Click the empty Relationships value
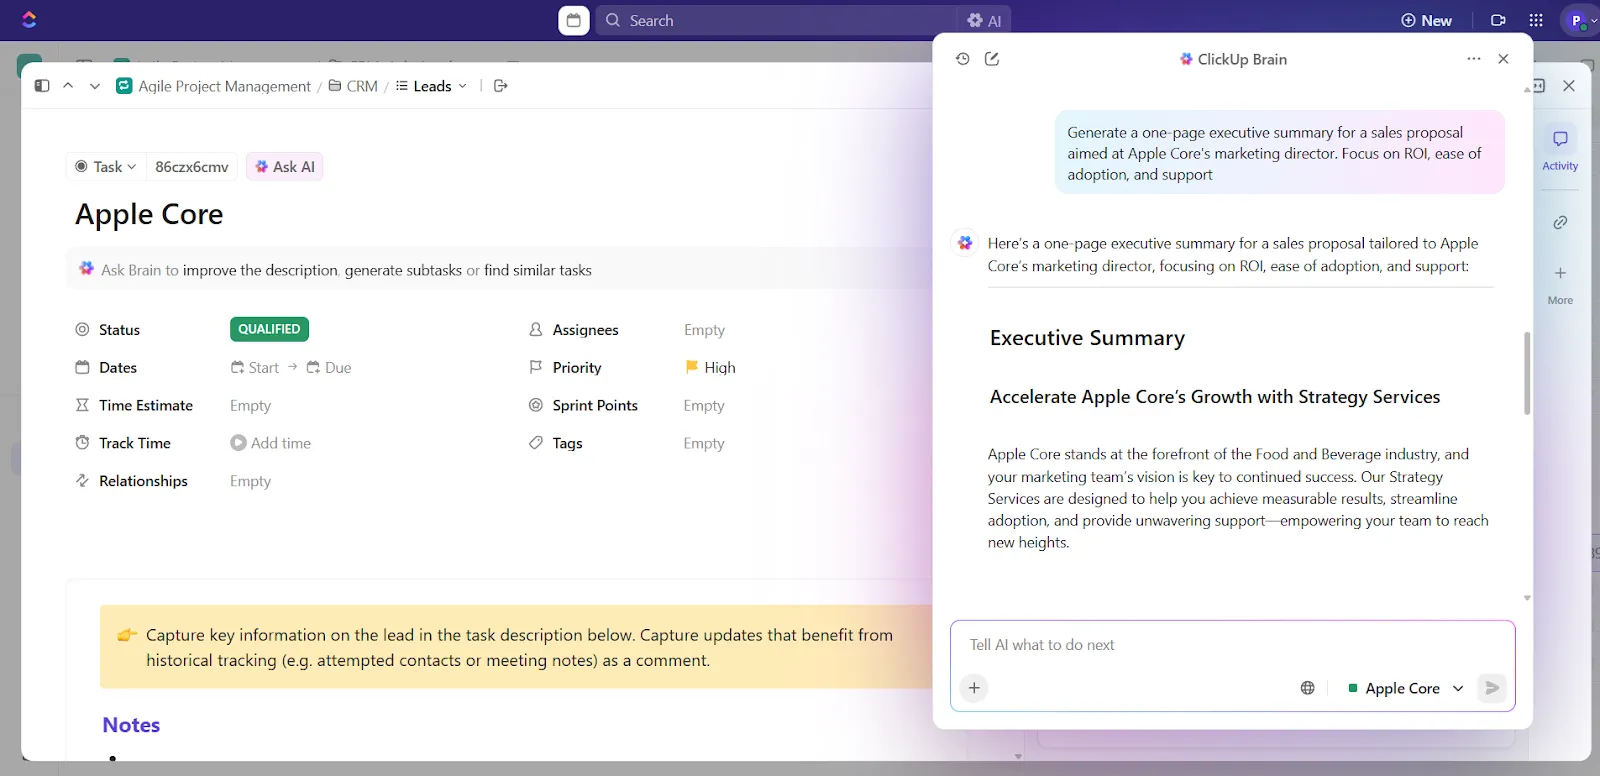This screenshot has height=776, width=1600. [x=250, y=481]
